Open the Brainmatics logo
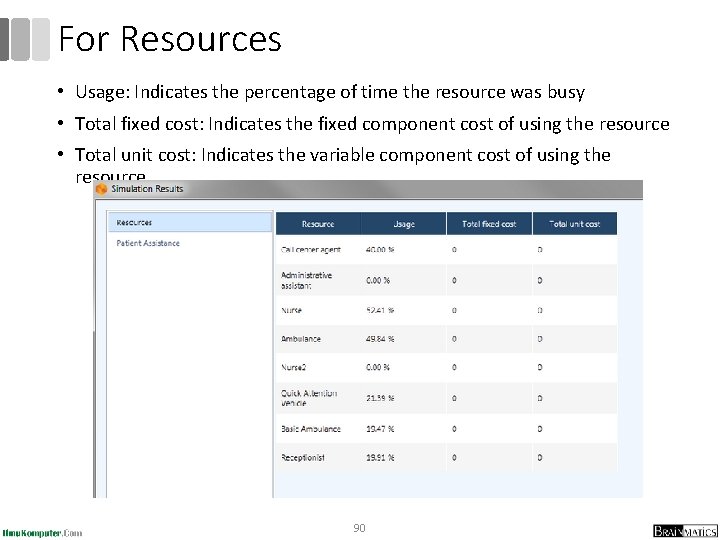The width and height of the screenshot is (720, 540). pos(685,531)
